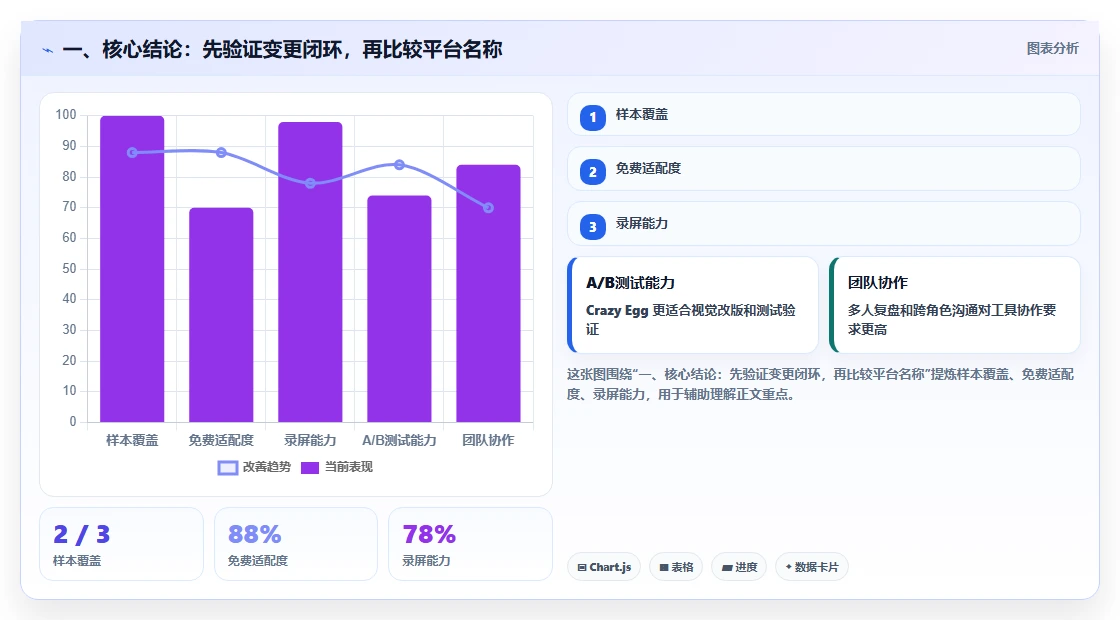Click the y-axis value 50

tap(69, 269)
